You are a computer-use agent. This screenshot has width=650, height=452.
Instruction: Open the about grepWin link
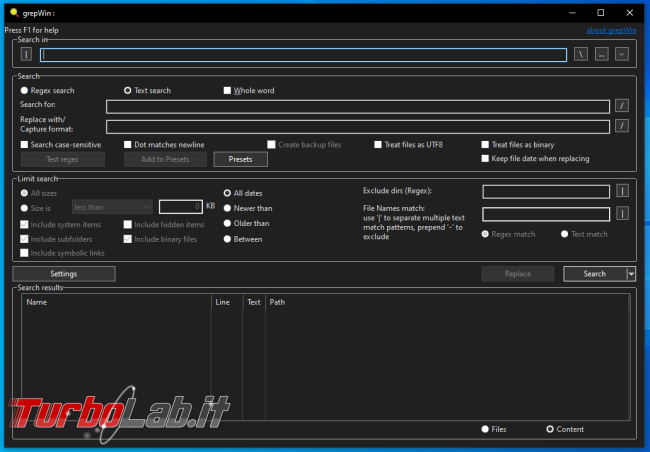(x=611, y=30)
